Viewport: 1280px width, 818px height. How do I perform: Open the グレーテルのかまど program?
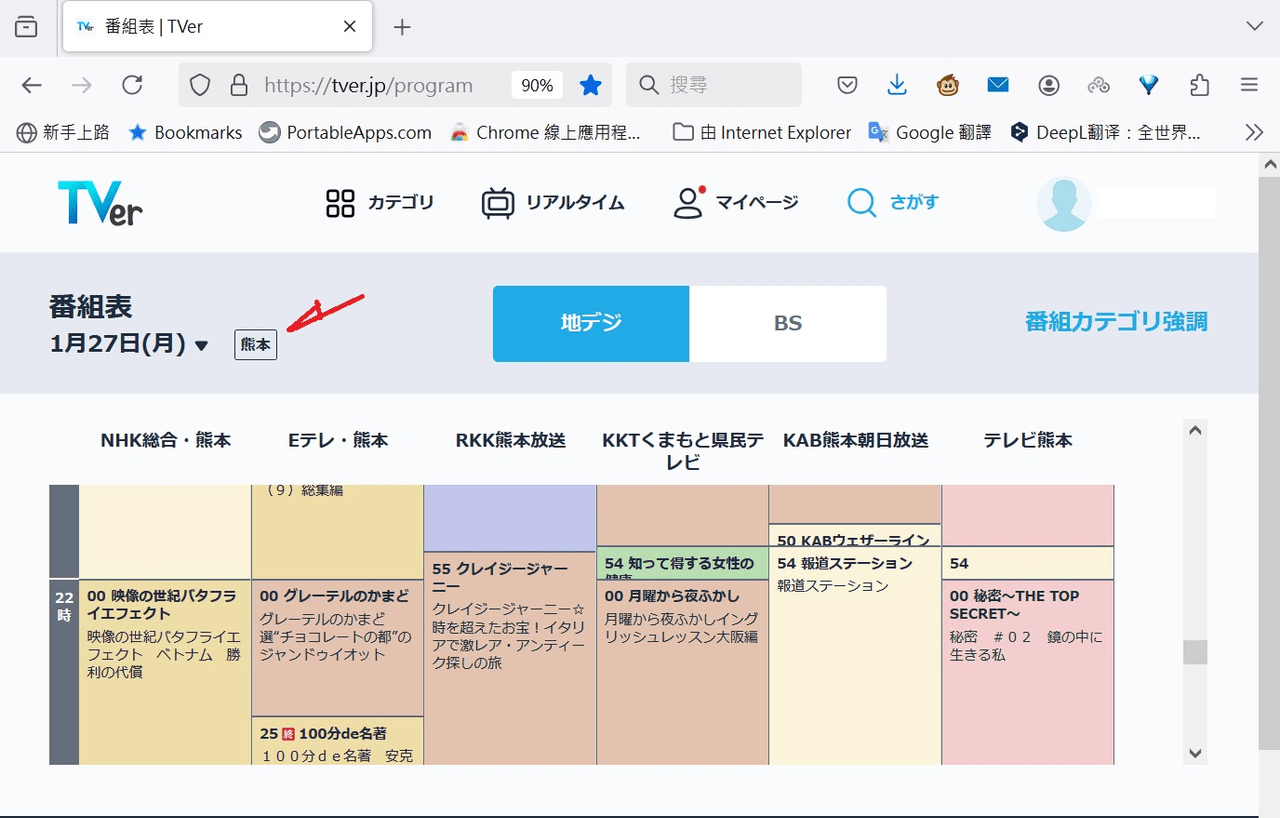click(337, 648)
